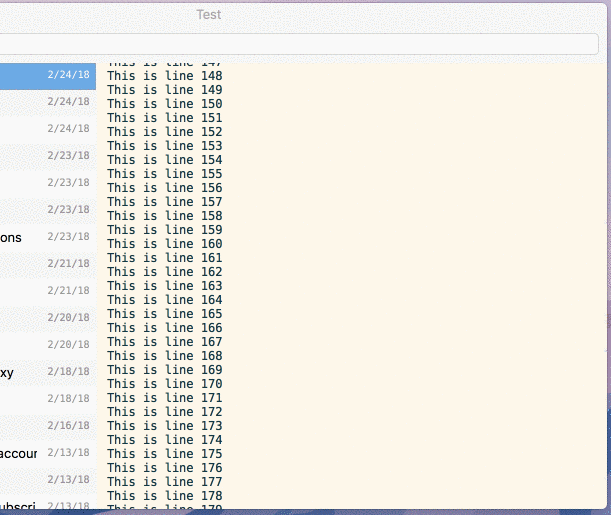The image size is (611, 515).
Task: Click on "This is line 166"
Action: [x=165, y=328]
